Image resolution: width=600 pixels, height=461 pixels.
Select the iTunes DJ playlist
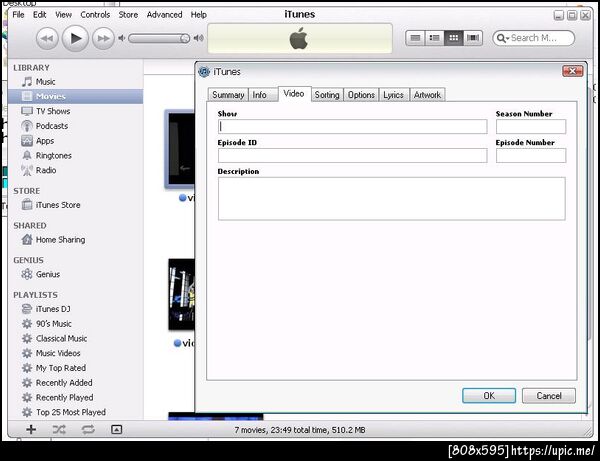click(x=75, y=309)
